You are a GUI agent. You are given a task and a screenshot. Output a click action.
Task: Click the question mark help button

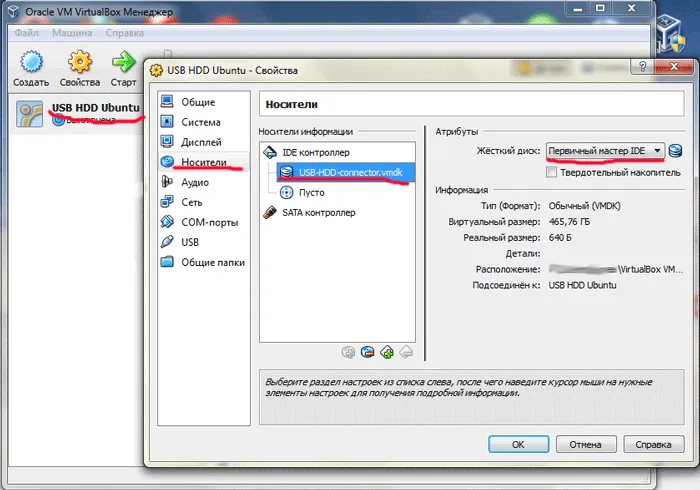pos(642,67)
